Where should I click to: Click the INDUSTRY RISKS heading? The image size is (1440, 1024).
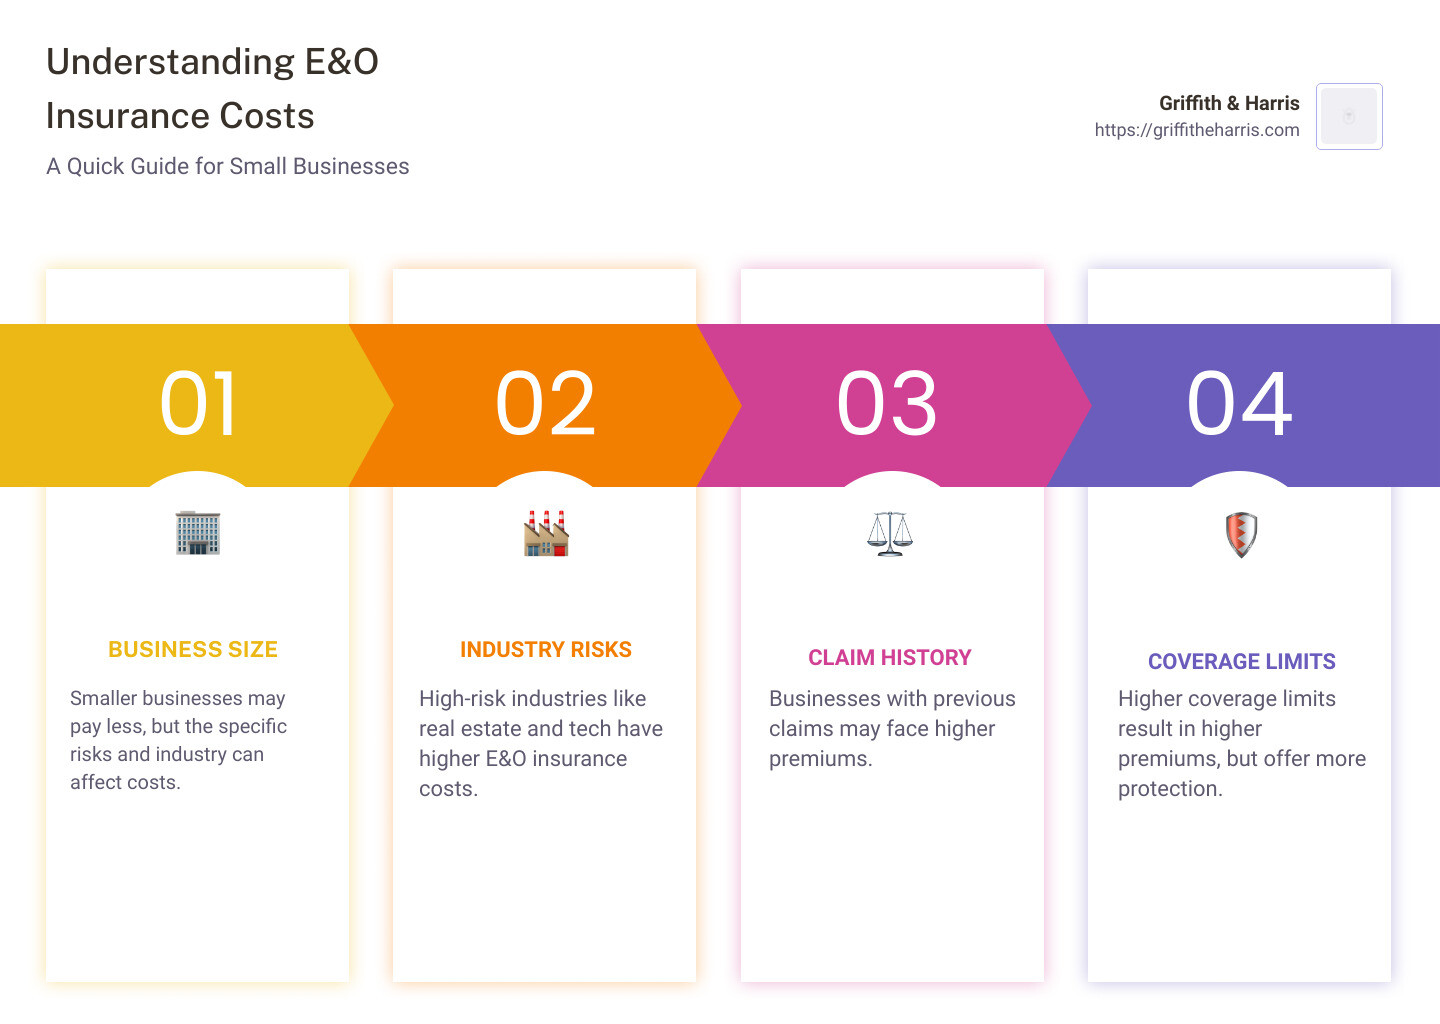(x=546, y=650)
